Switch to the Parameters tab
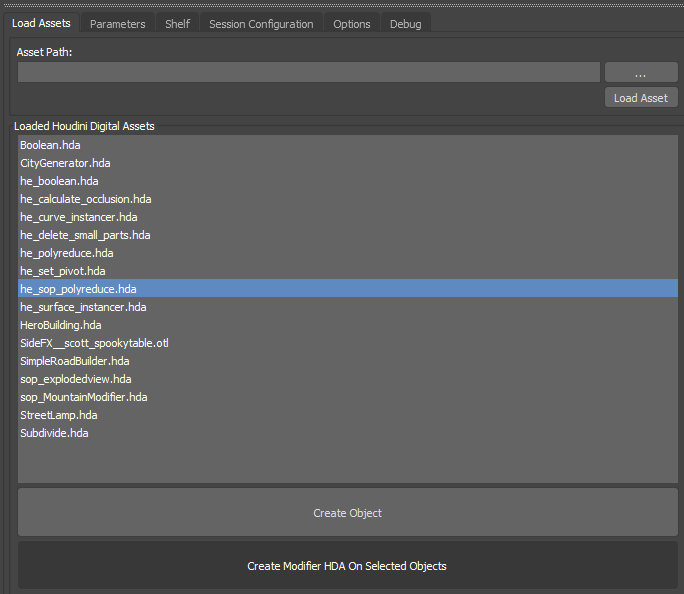Image resolution: width=684 pixels, height=594 pixels. 117,24
